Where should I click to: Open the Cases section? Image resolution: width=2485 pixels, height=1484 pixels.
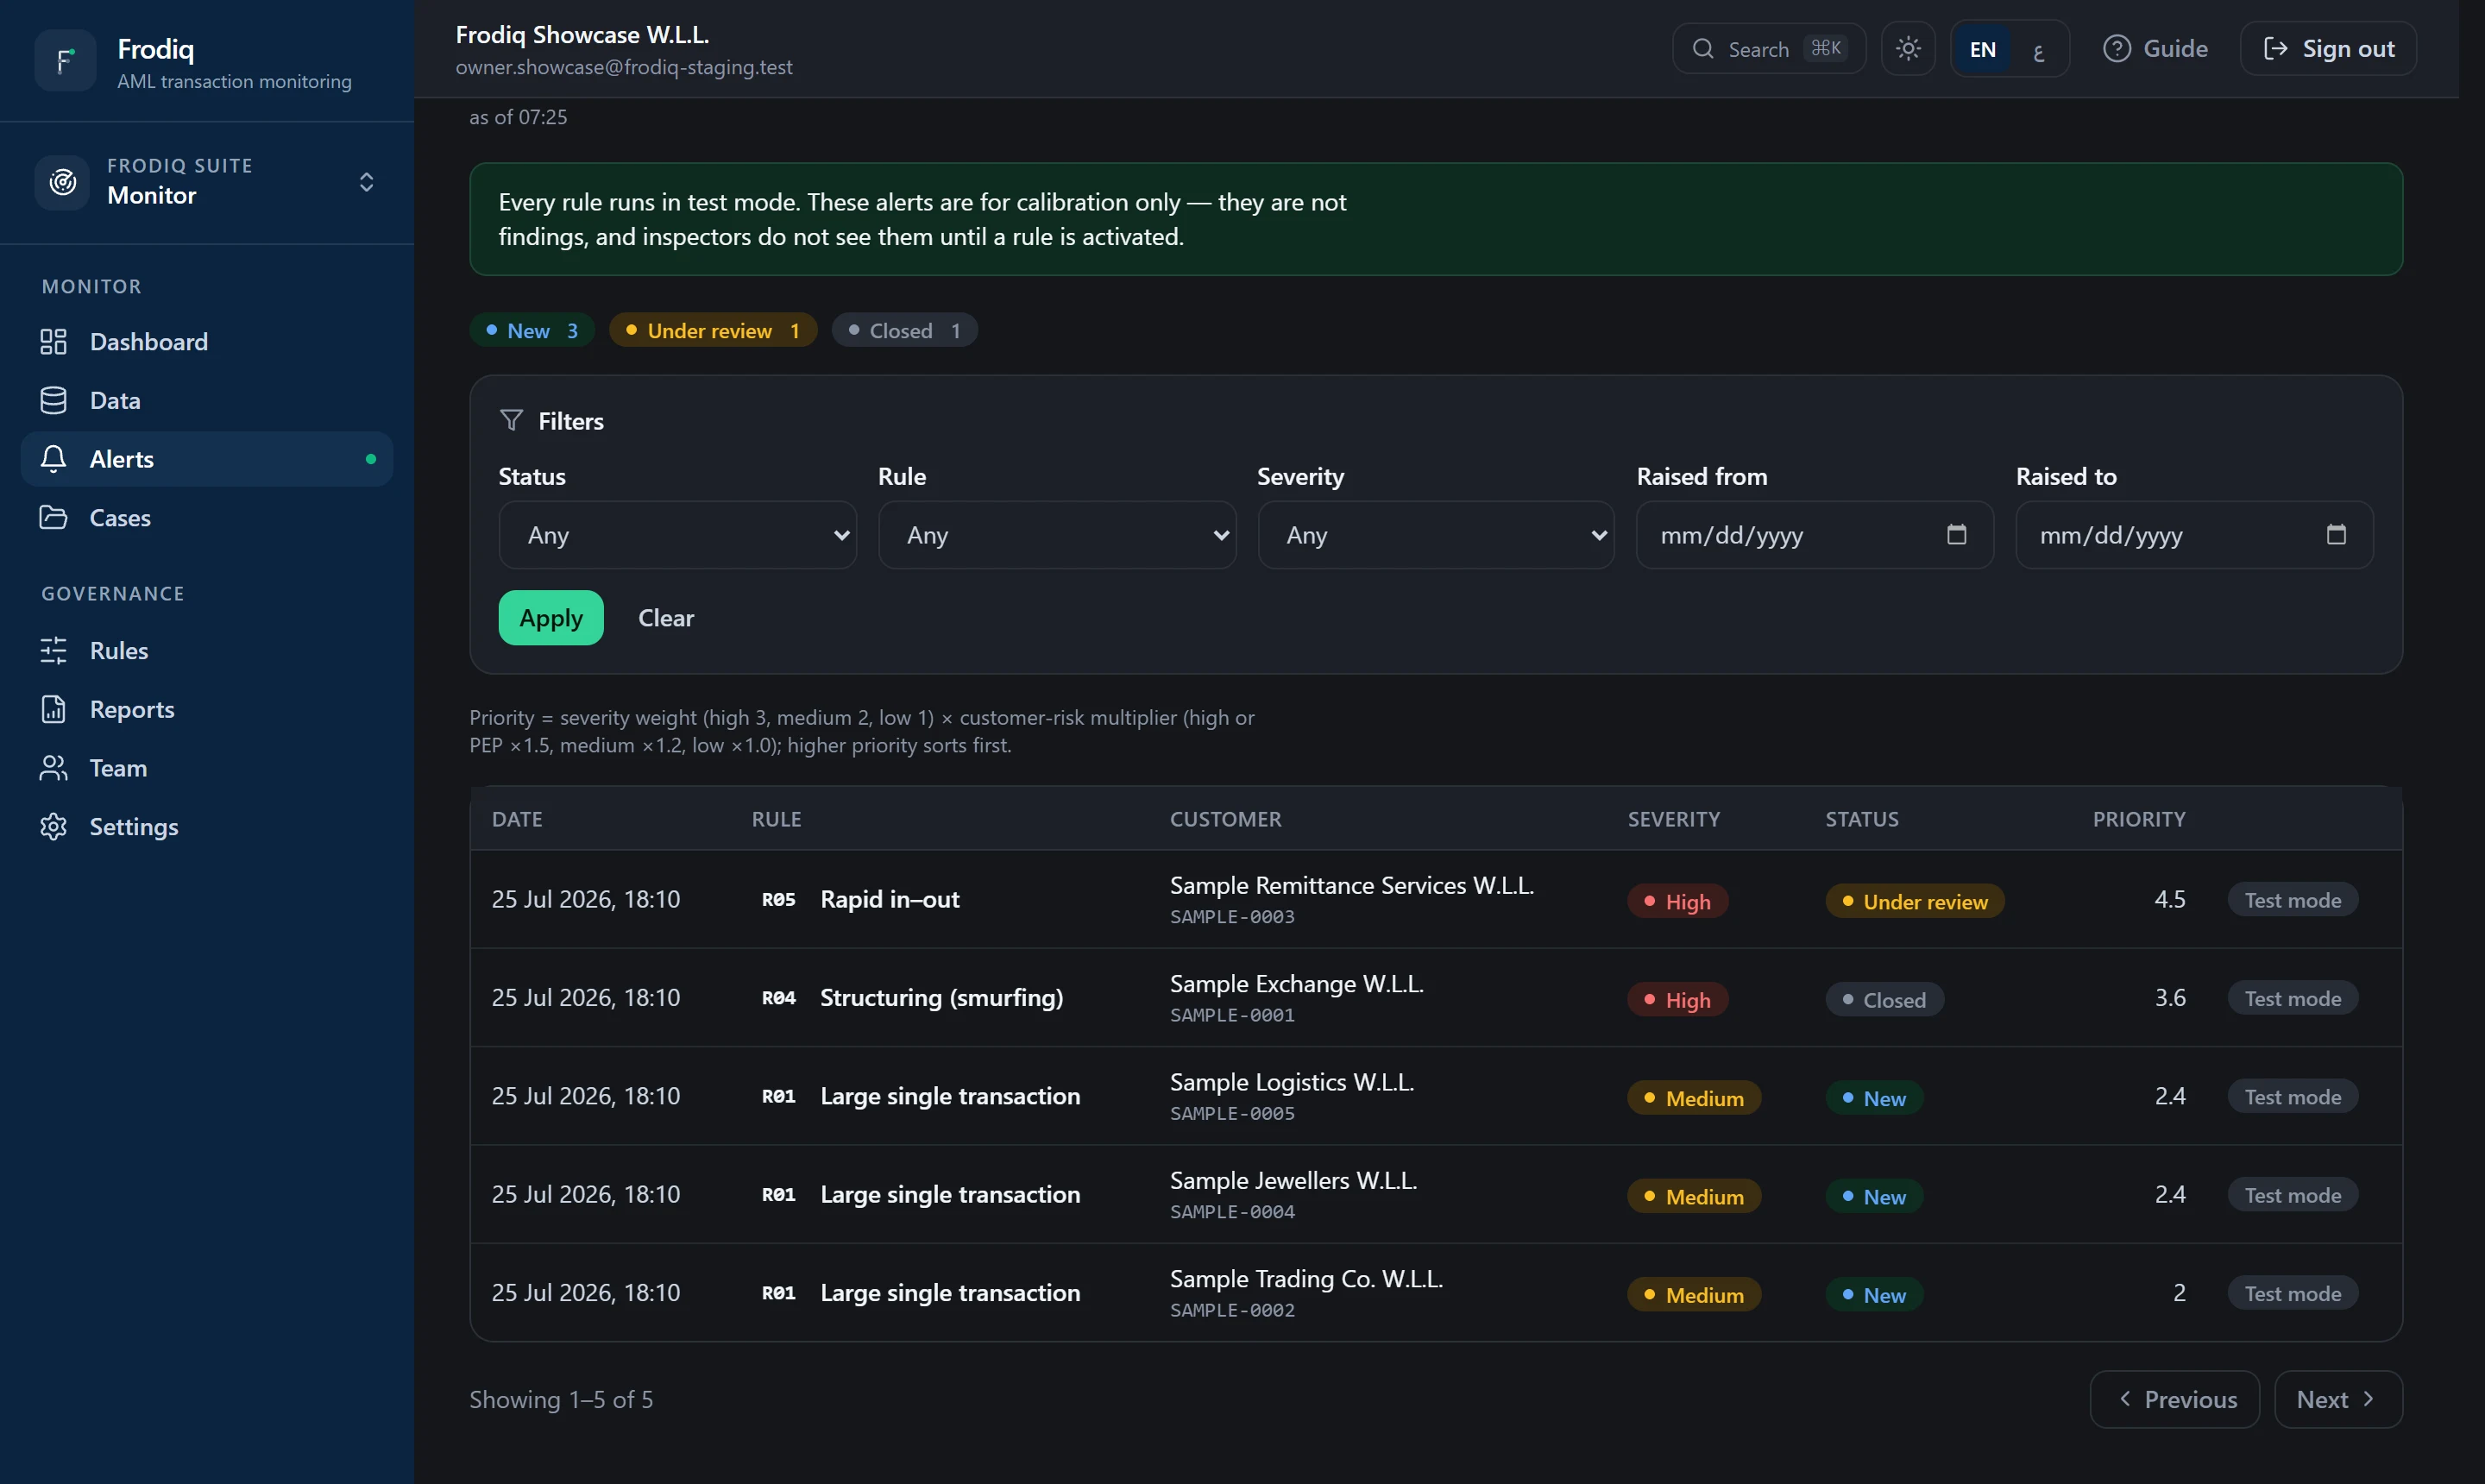207,518
